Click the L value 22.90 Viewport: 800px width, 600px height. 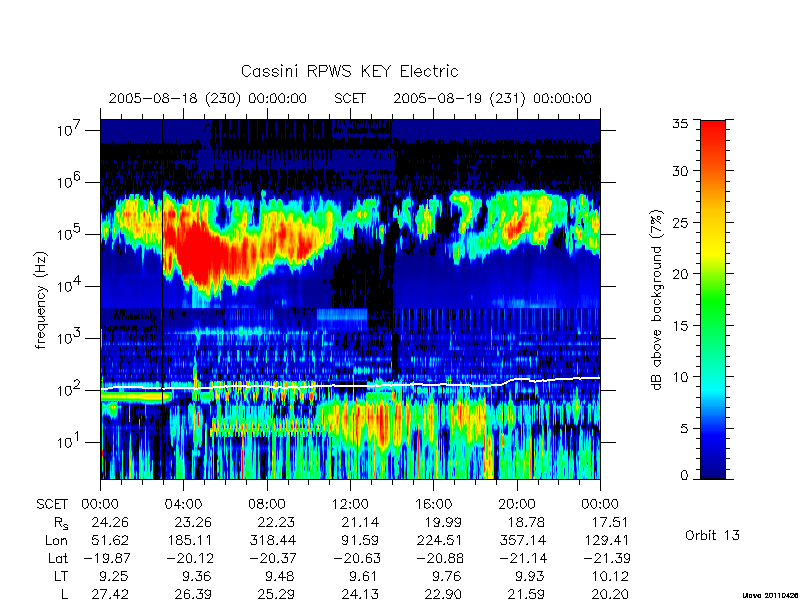443,594
